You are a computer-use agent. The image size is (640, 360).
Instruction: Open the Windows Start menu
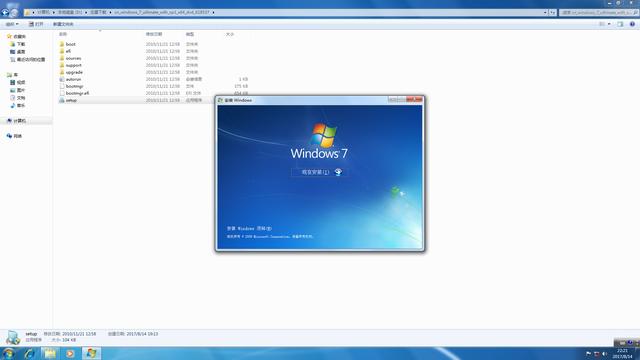(x=9, y=353)
